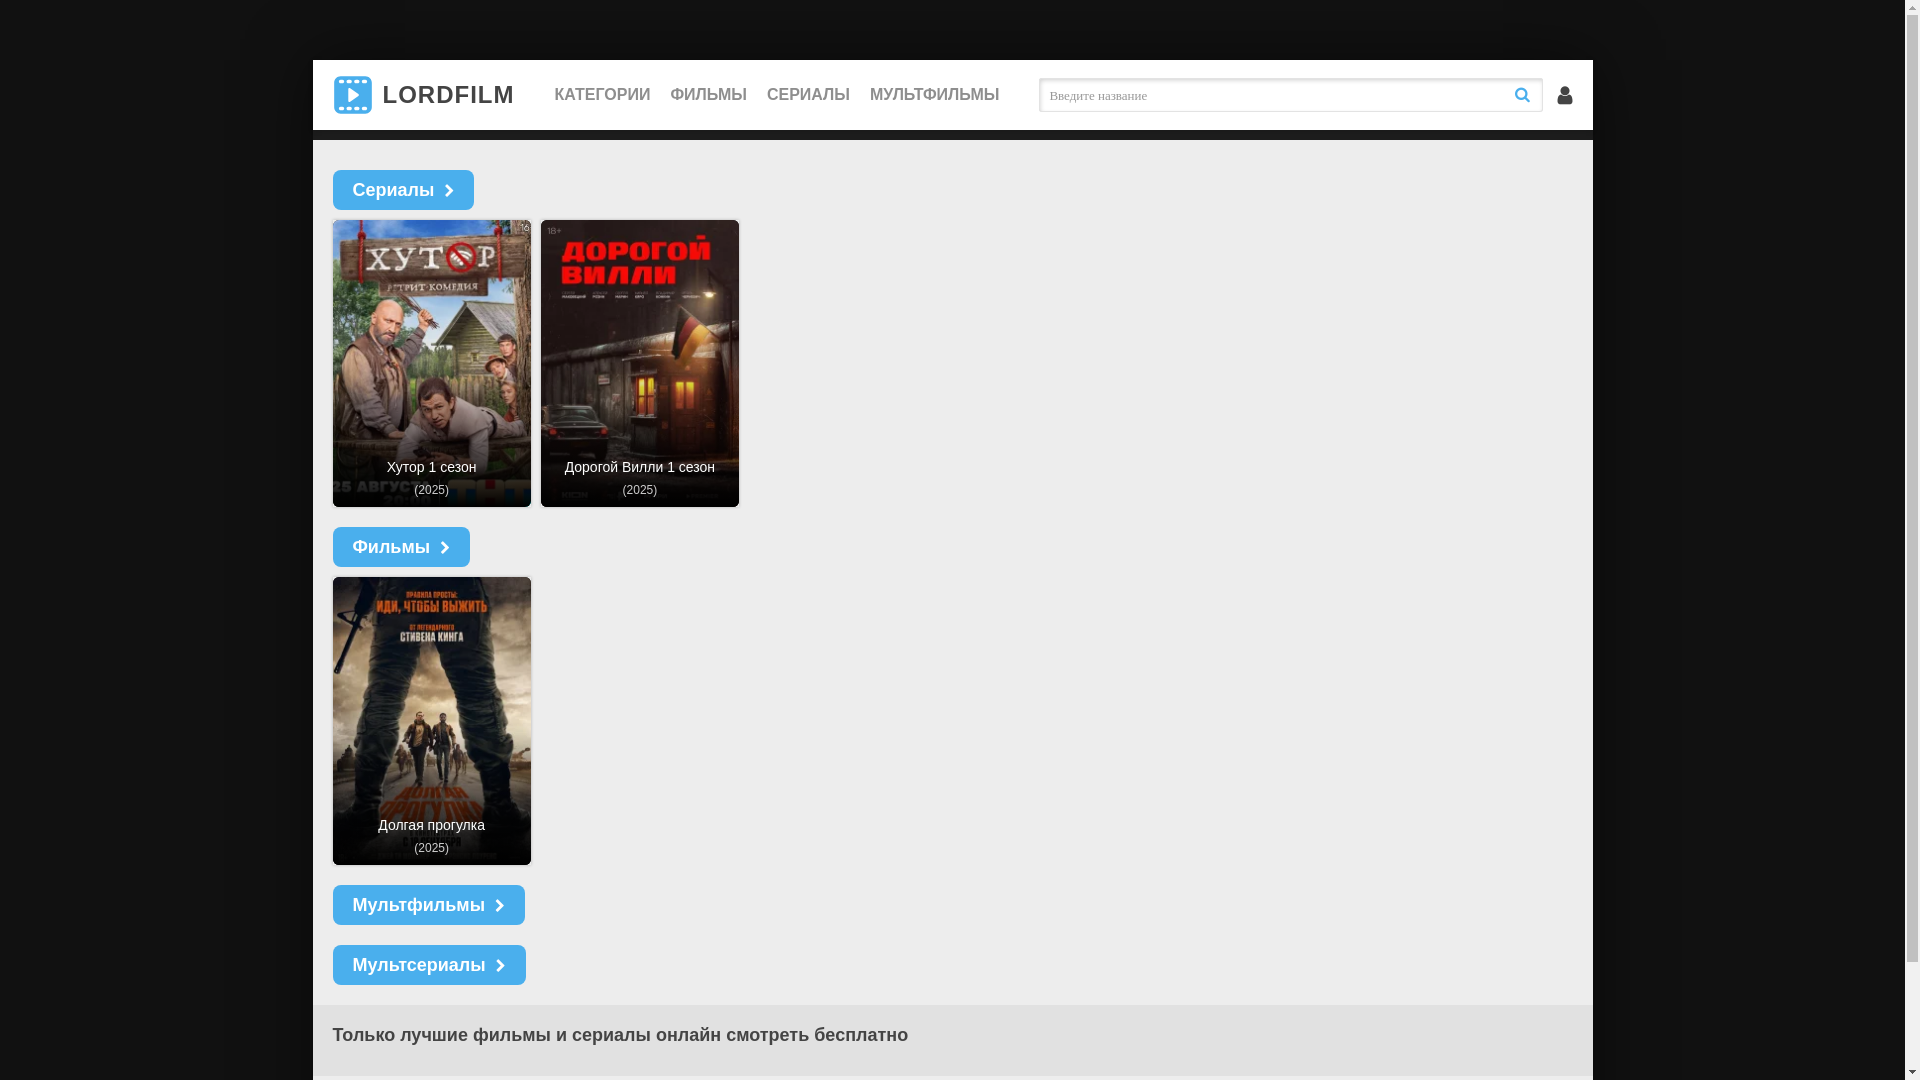The image size is (1920, 1080).
Task: Click the chevron arrow beside Сериалы
Action: (449, 190)
